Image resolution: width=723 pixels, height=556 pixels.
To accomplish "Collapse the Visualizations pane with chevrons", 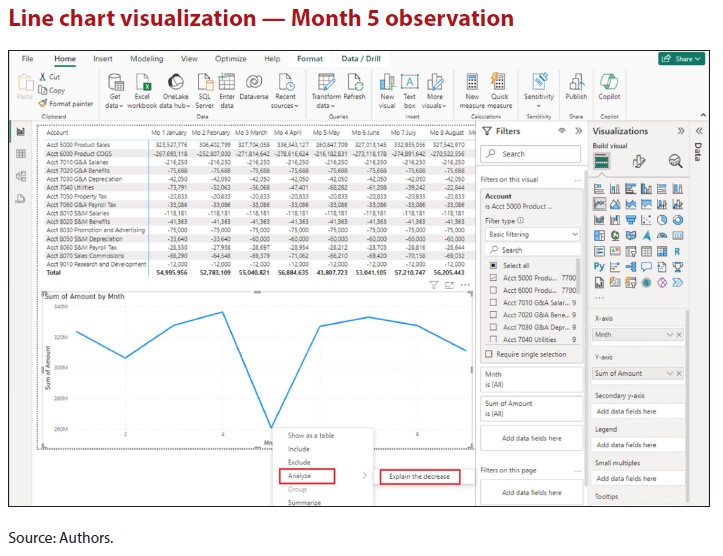I will pos(681,131).
